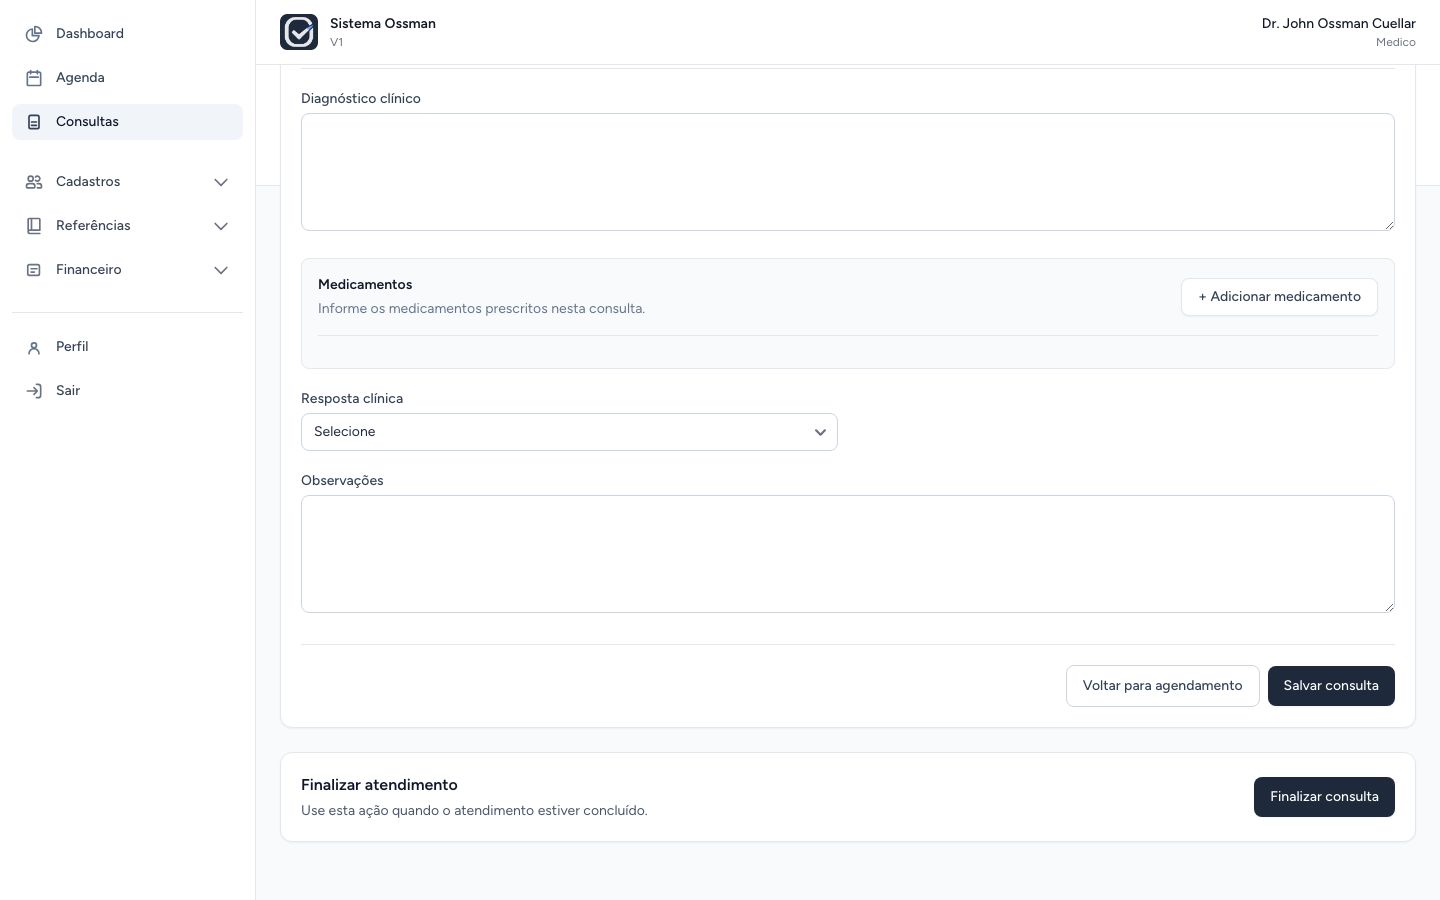1440x900 pixels.
Task: Expand the Referências section chevron
Action: [x=221, y=226]
